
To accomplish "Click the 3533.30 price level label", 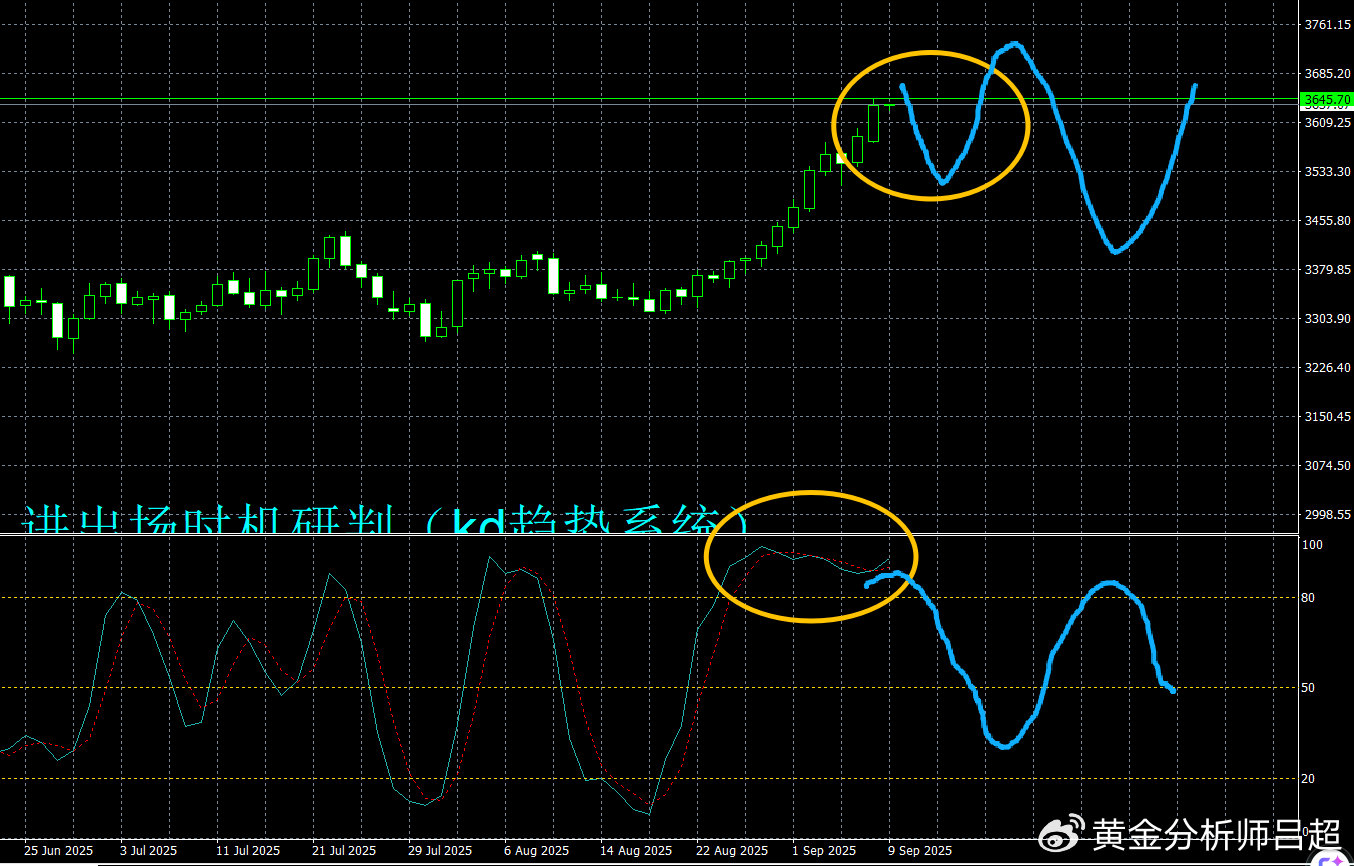I will point(1328,172).
